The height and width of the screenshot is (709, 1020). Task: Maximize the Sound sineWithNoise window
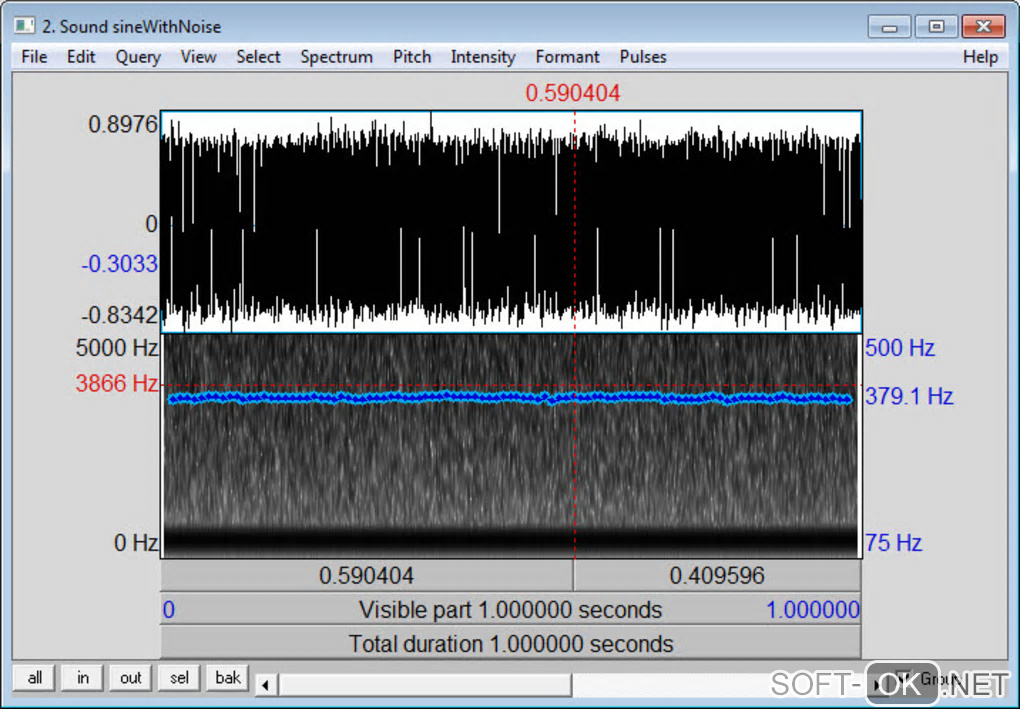point(936,27)
